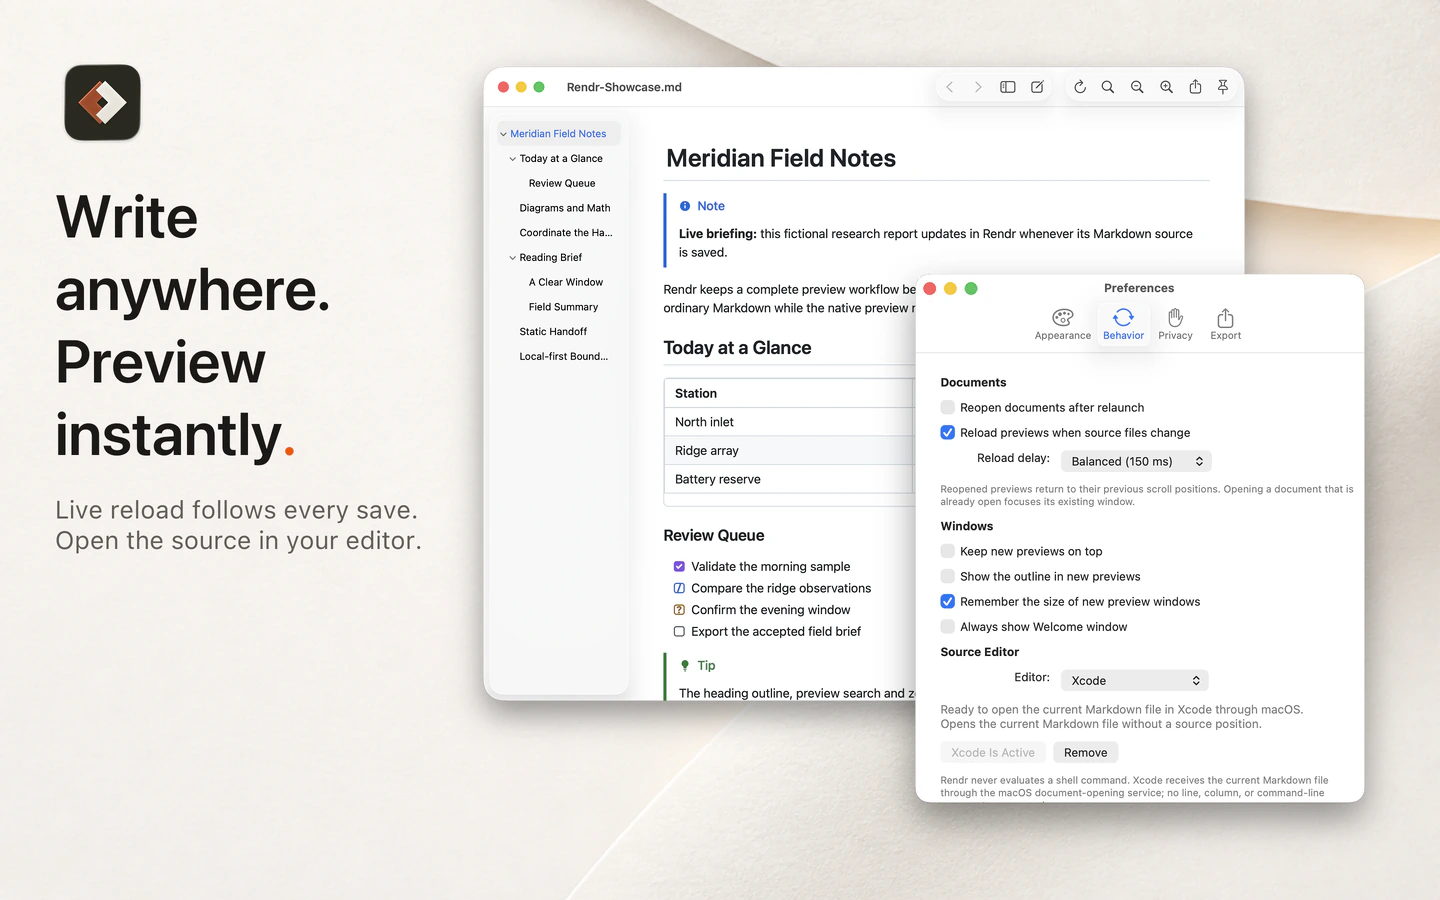Click the Preferences window title

(x=1139, y=288)
